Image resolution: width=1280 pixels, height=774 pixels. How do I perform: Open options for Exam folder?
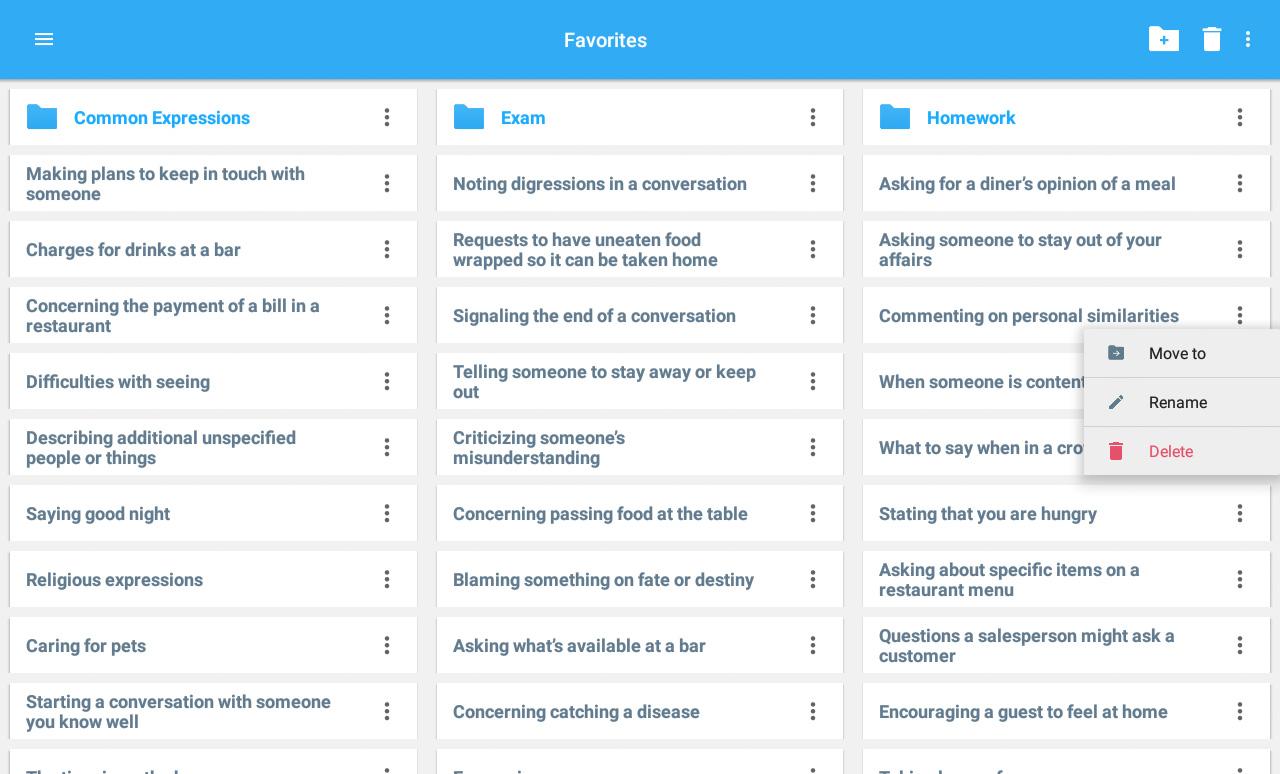(813, 117)
